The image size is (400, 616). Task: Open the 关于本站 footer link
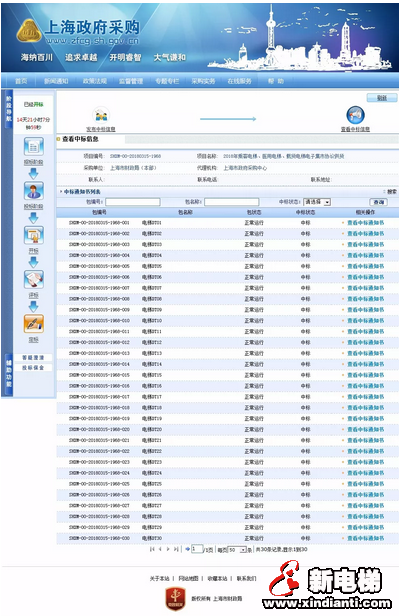[160, 579]
